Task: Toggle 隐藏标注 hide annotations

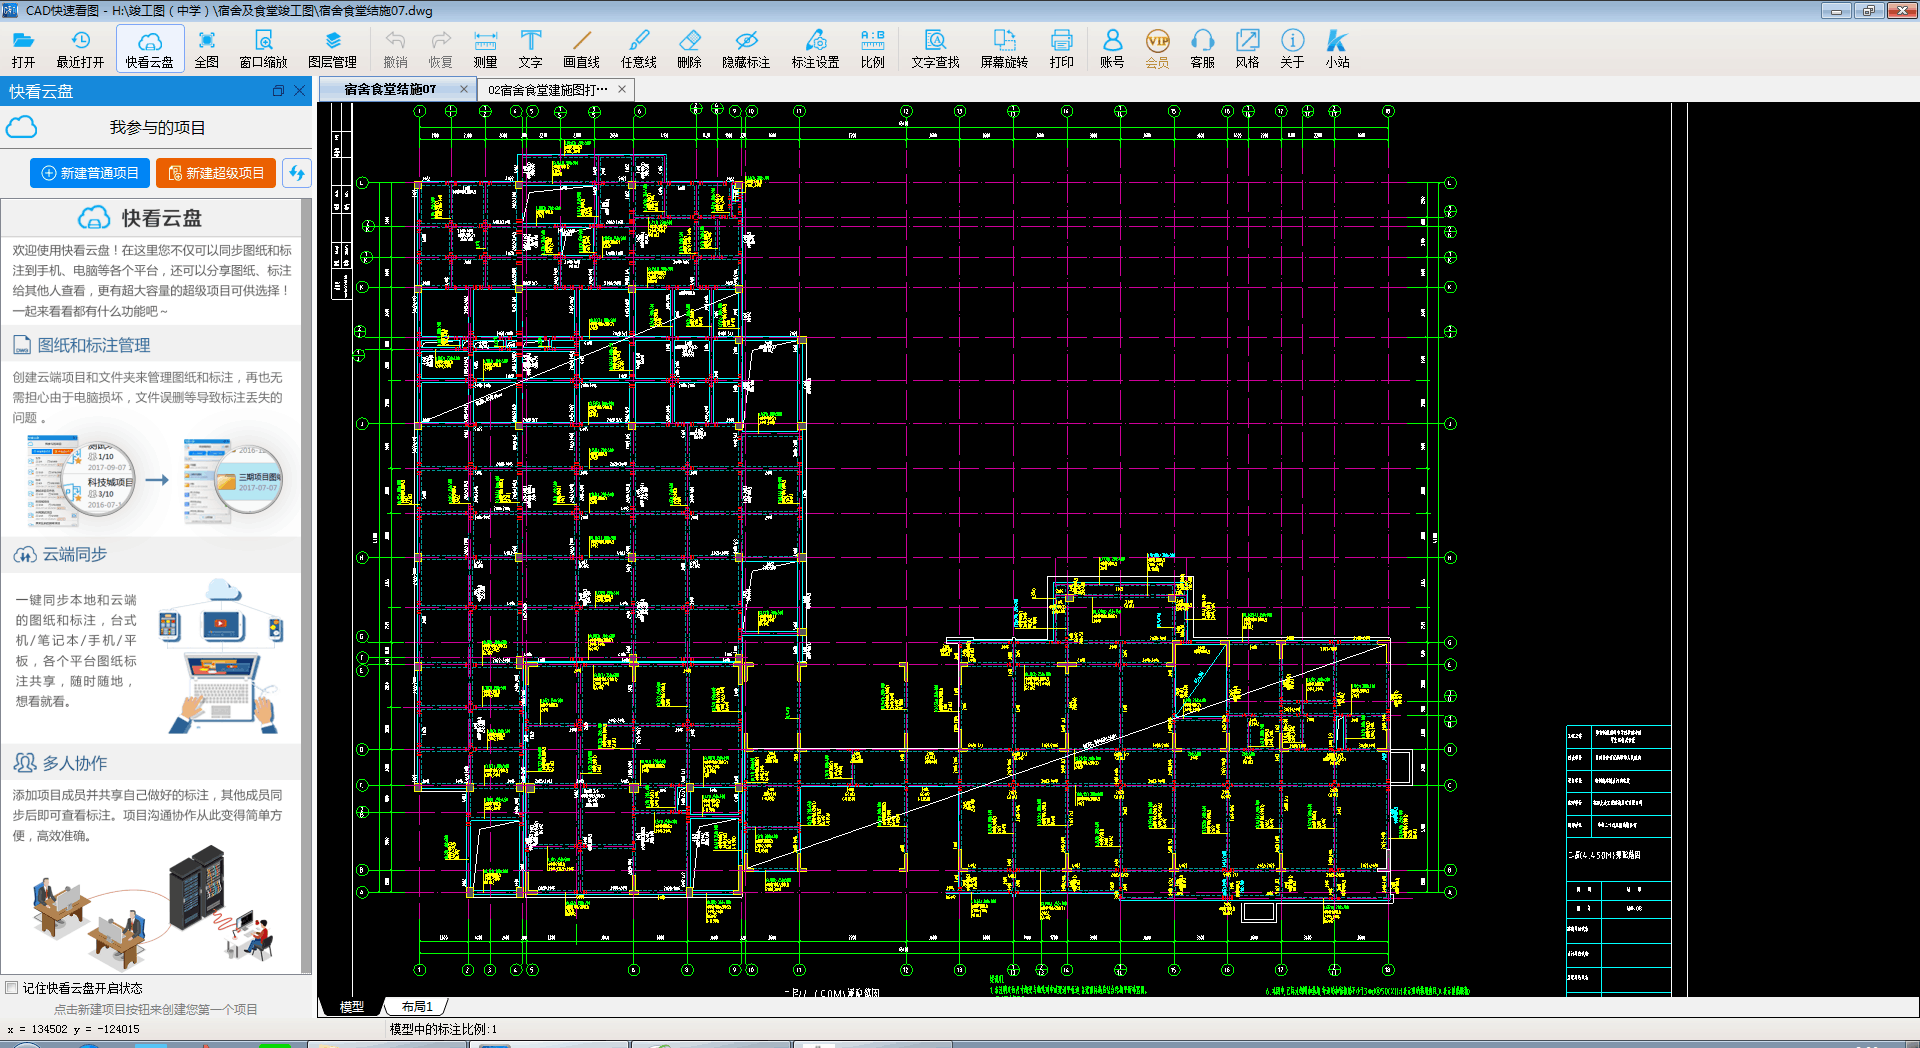Action: (x=746, y=49)
